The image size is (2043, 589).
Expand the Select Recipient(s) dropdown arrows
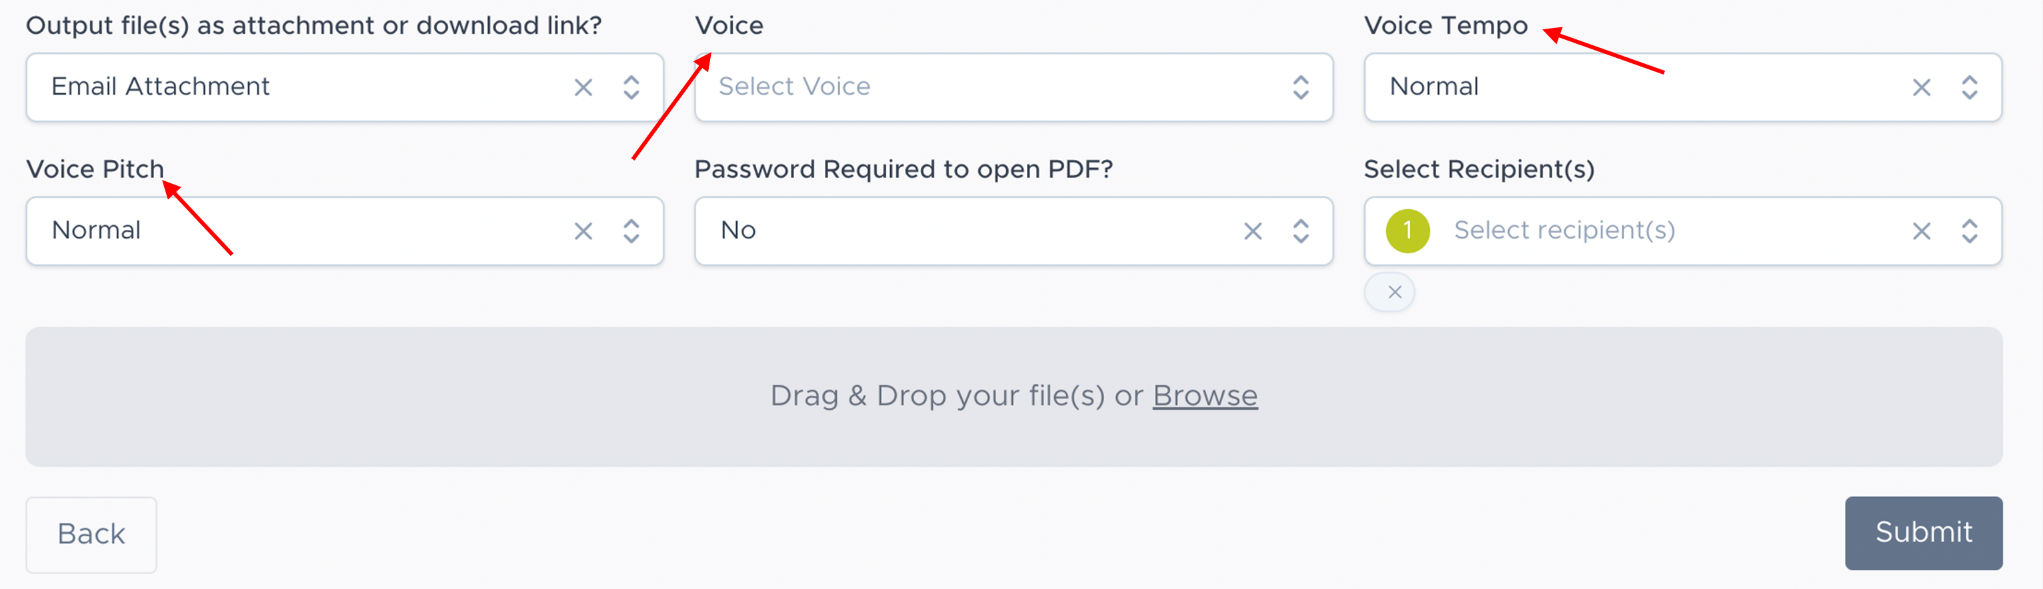click(x=1969, y=231)
